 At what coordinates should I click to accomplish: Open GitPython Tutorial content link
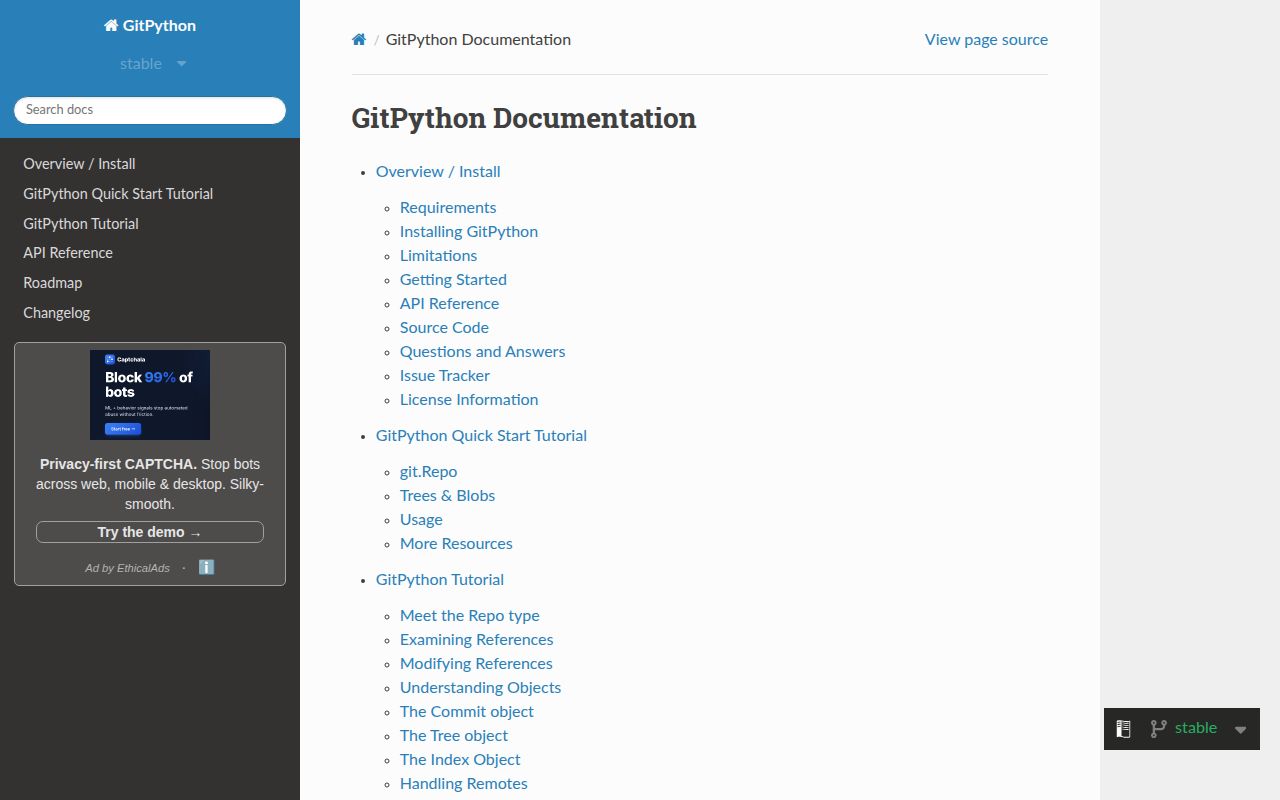(440, 580)
